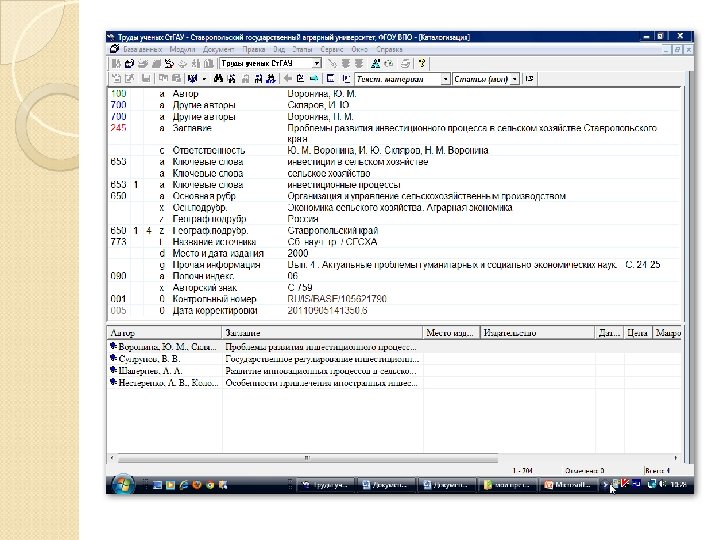Click the grayed floppy disk save icon
This screenshot has width=720, height=540.
tap(146, 79)
